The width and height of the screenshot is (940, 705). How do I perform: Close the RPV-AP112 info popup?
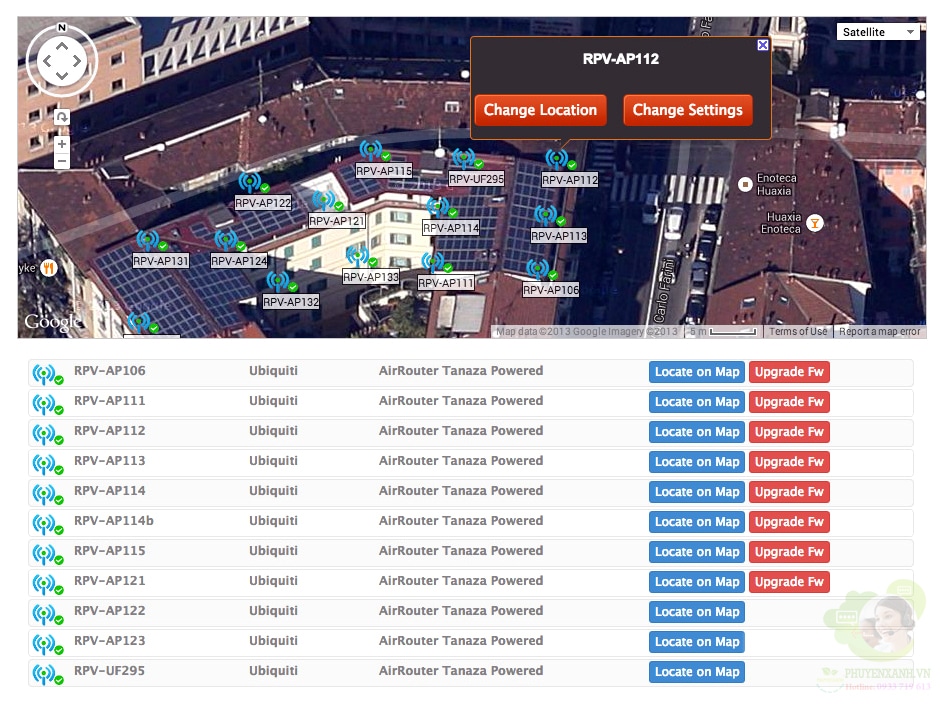pos(763,45)
